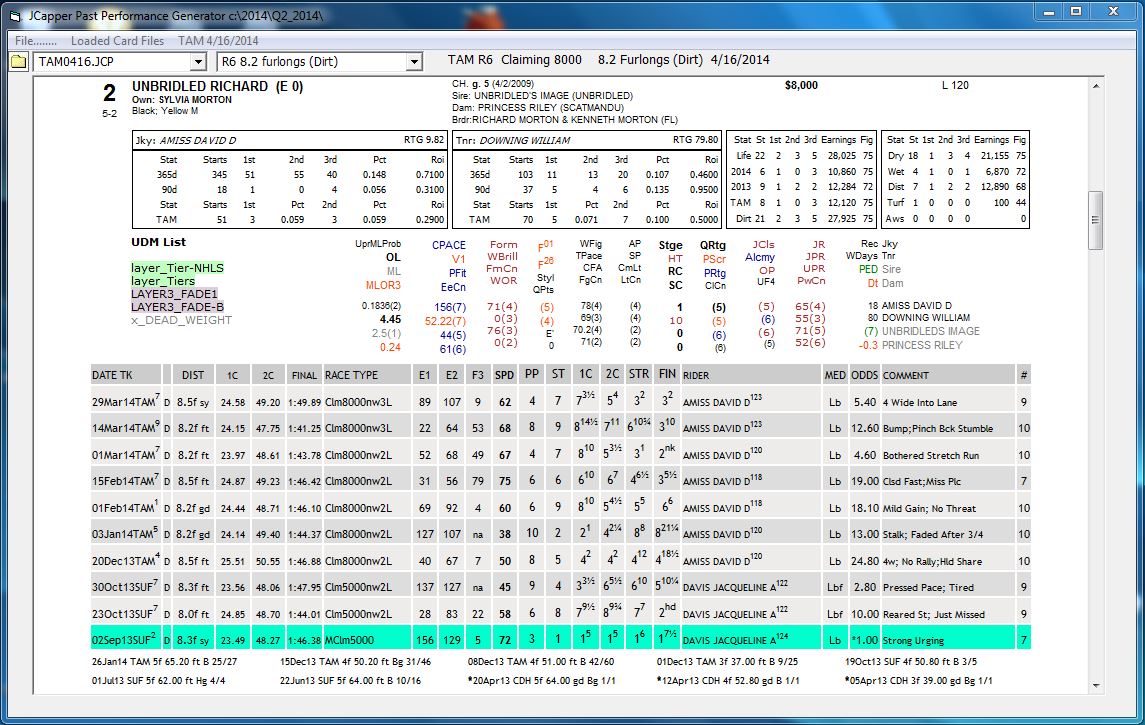Image resolution: width=1145 pixels, height=725 pixels.
Task: Click the RACE TYPE column header
Action: [x=367, y=375]
